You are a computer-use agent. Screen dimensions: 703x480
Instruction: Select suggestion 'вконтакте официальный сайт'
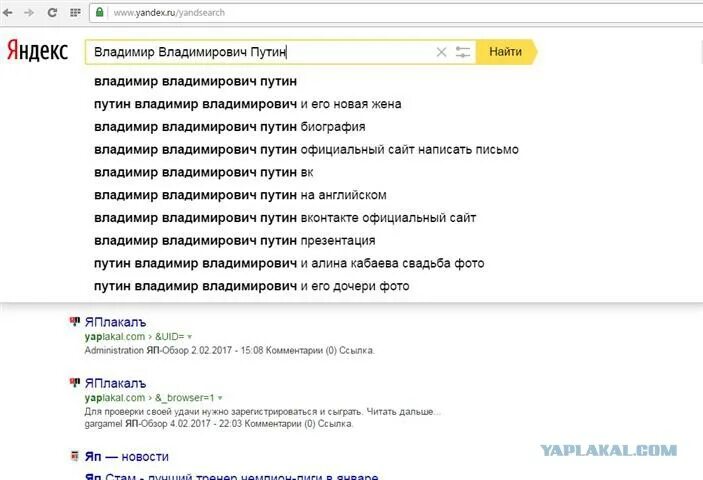285,218
